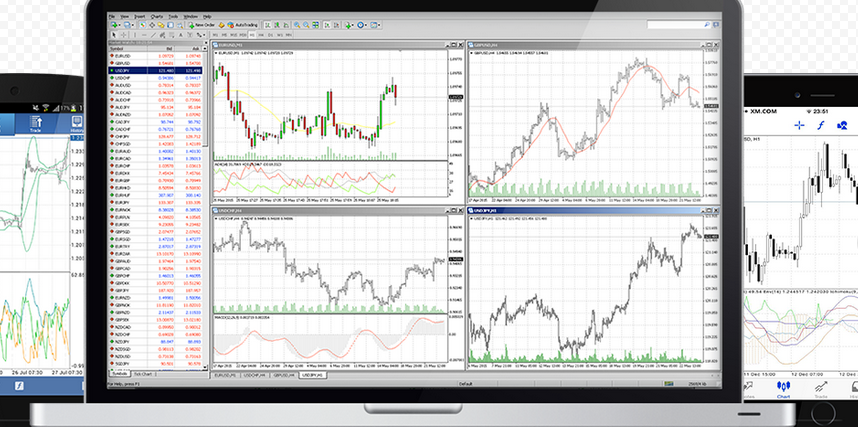
Task: Expand the Templates dropdown arrow
Action: tap(380, 25)
